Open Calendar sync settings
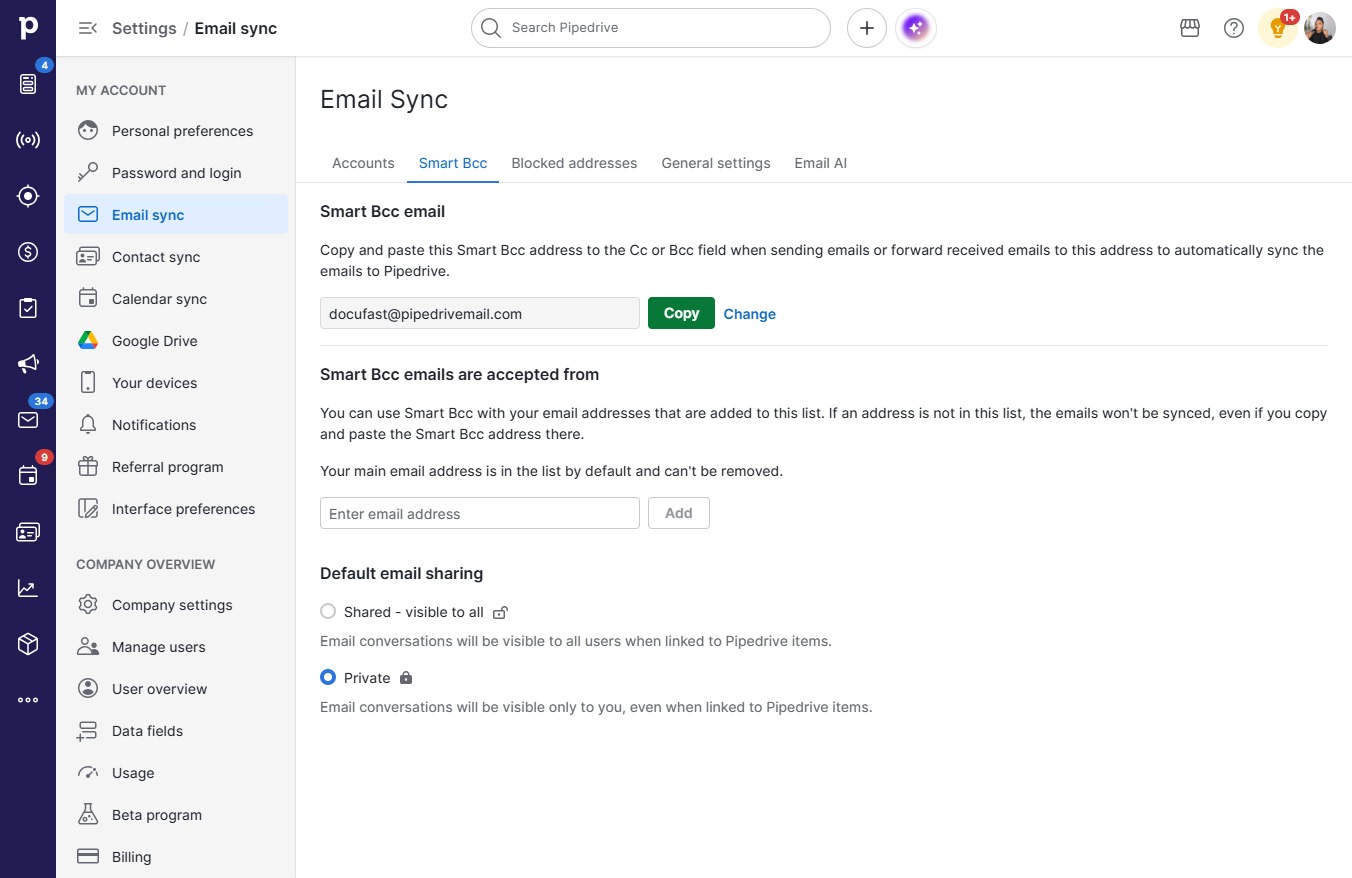 pos(176,299)
